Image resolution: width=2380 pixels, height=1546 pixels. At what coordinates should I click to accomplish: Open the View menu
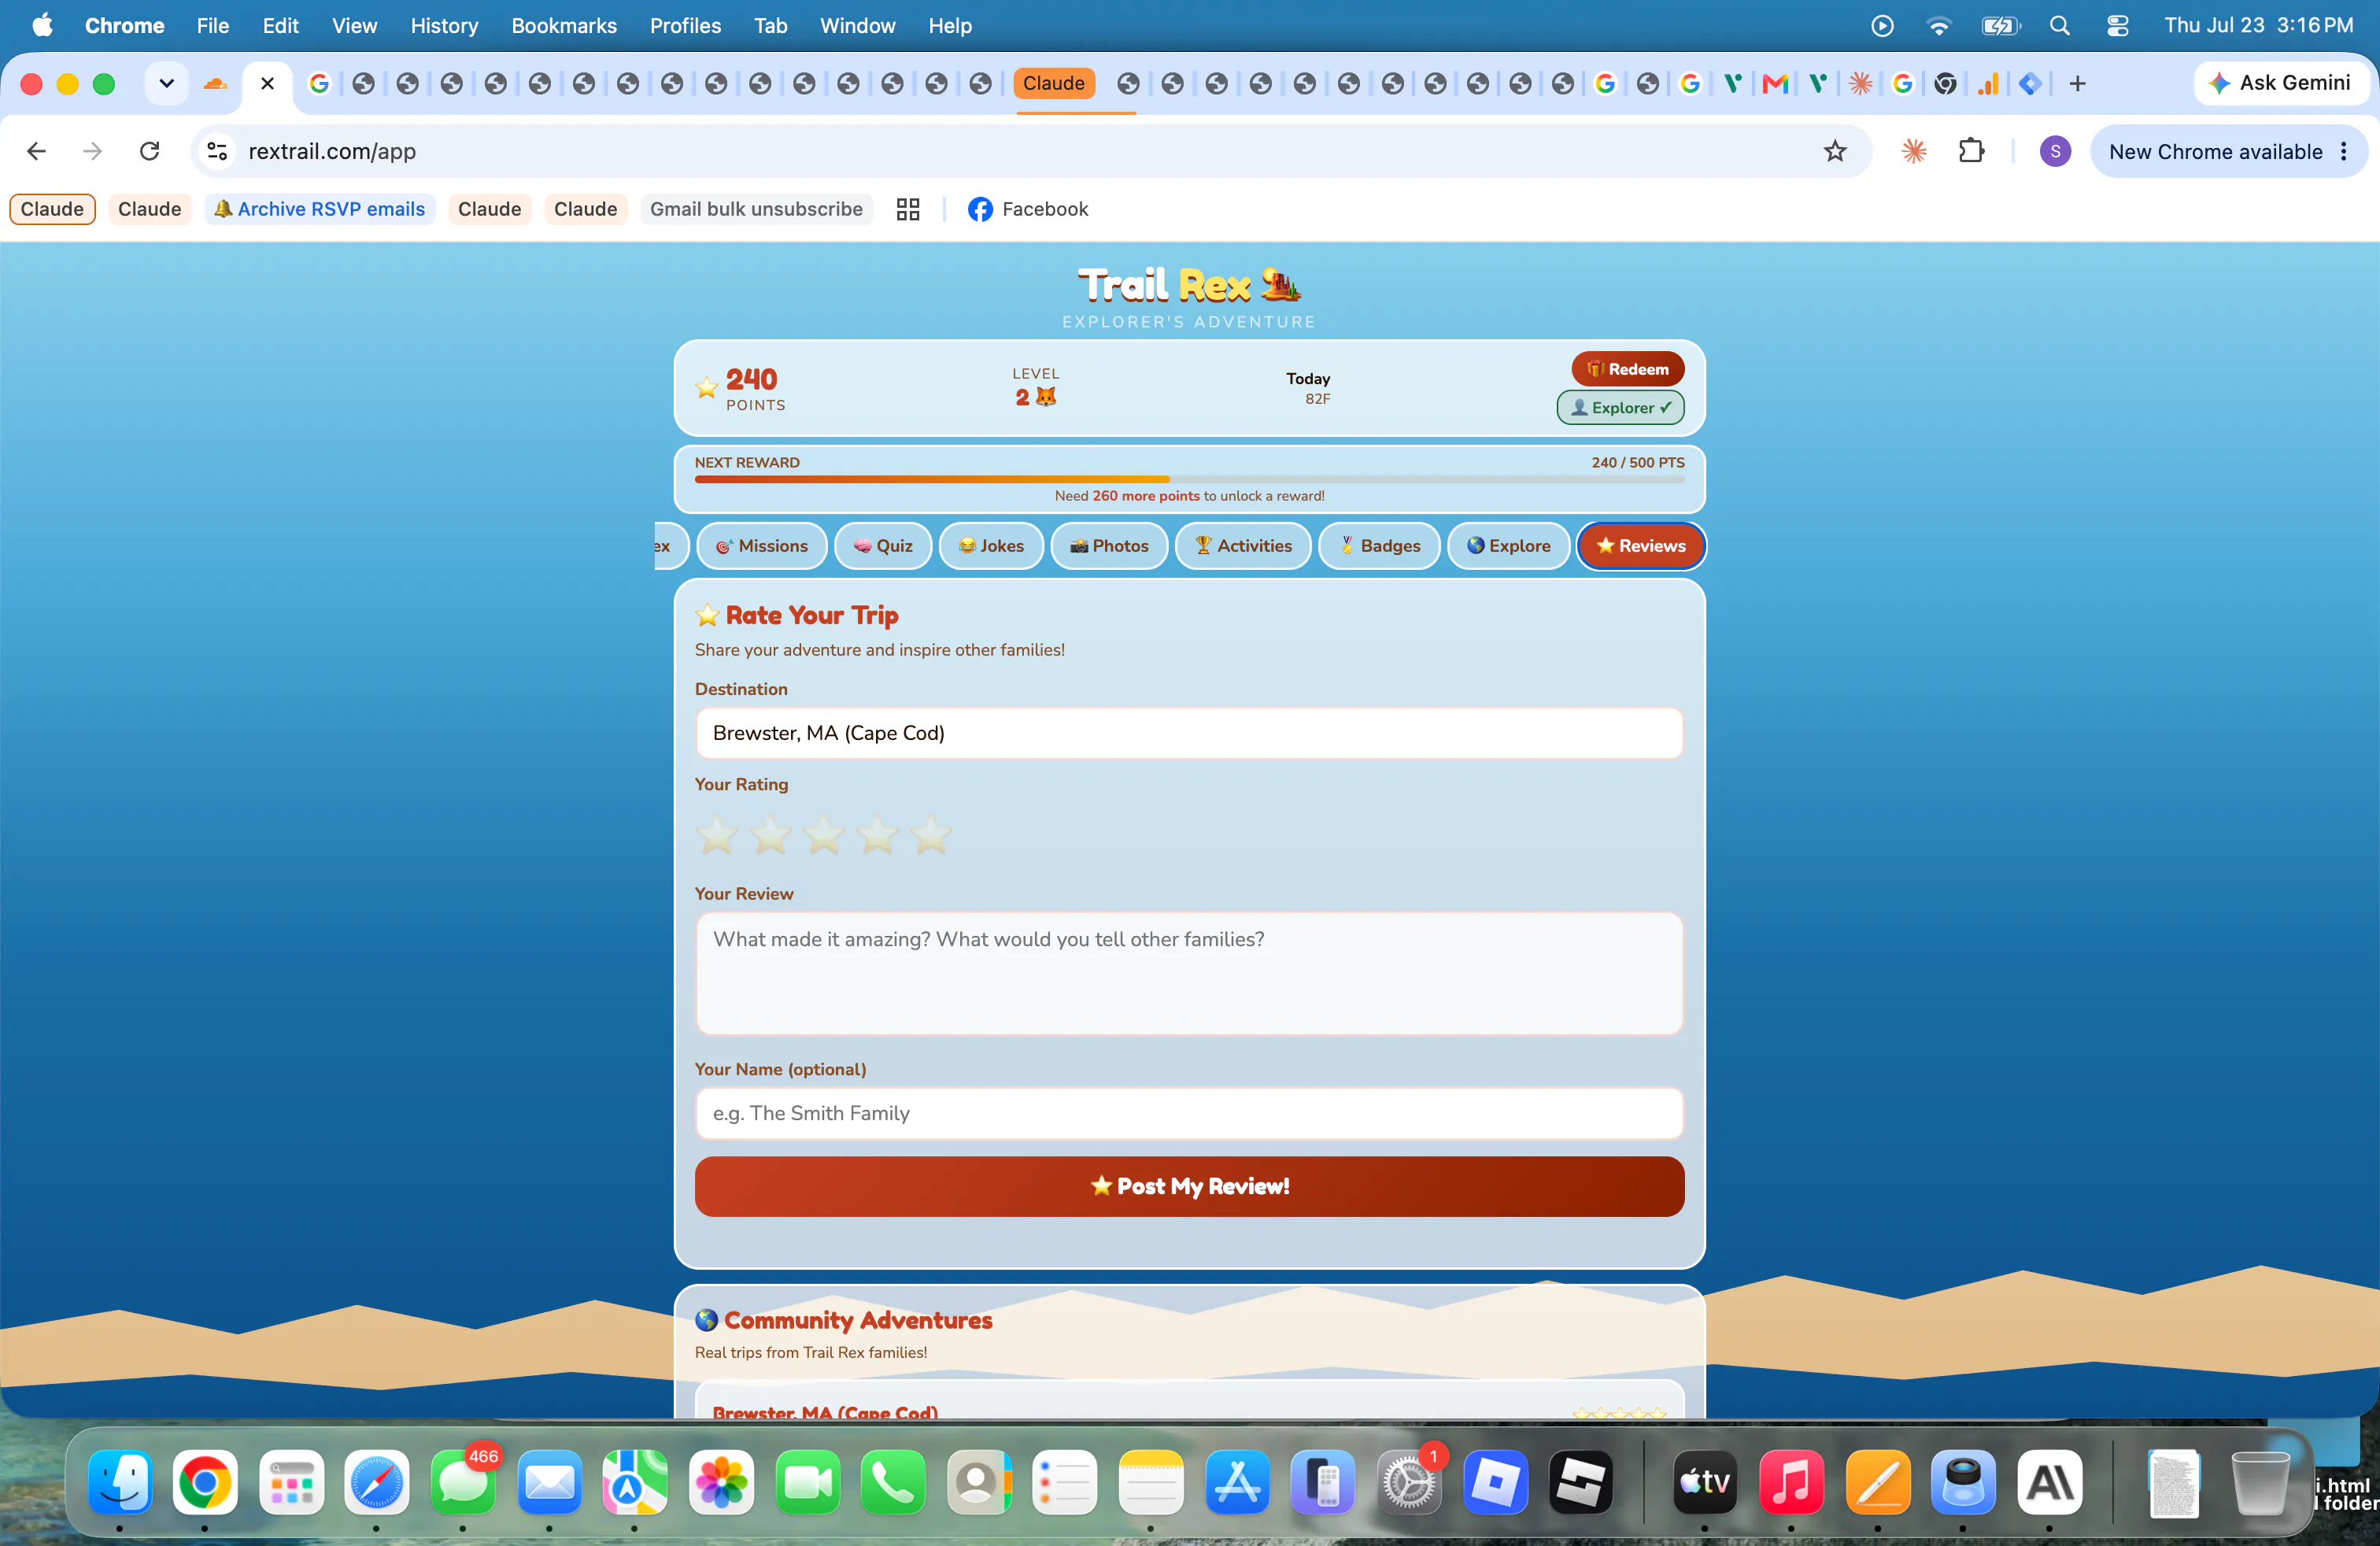point(354,26)
